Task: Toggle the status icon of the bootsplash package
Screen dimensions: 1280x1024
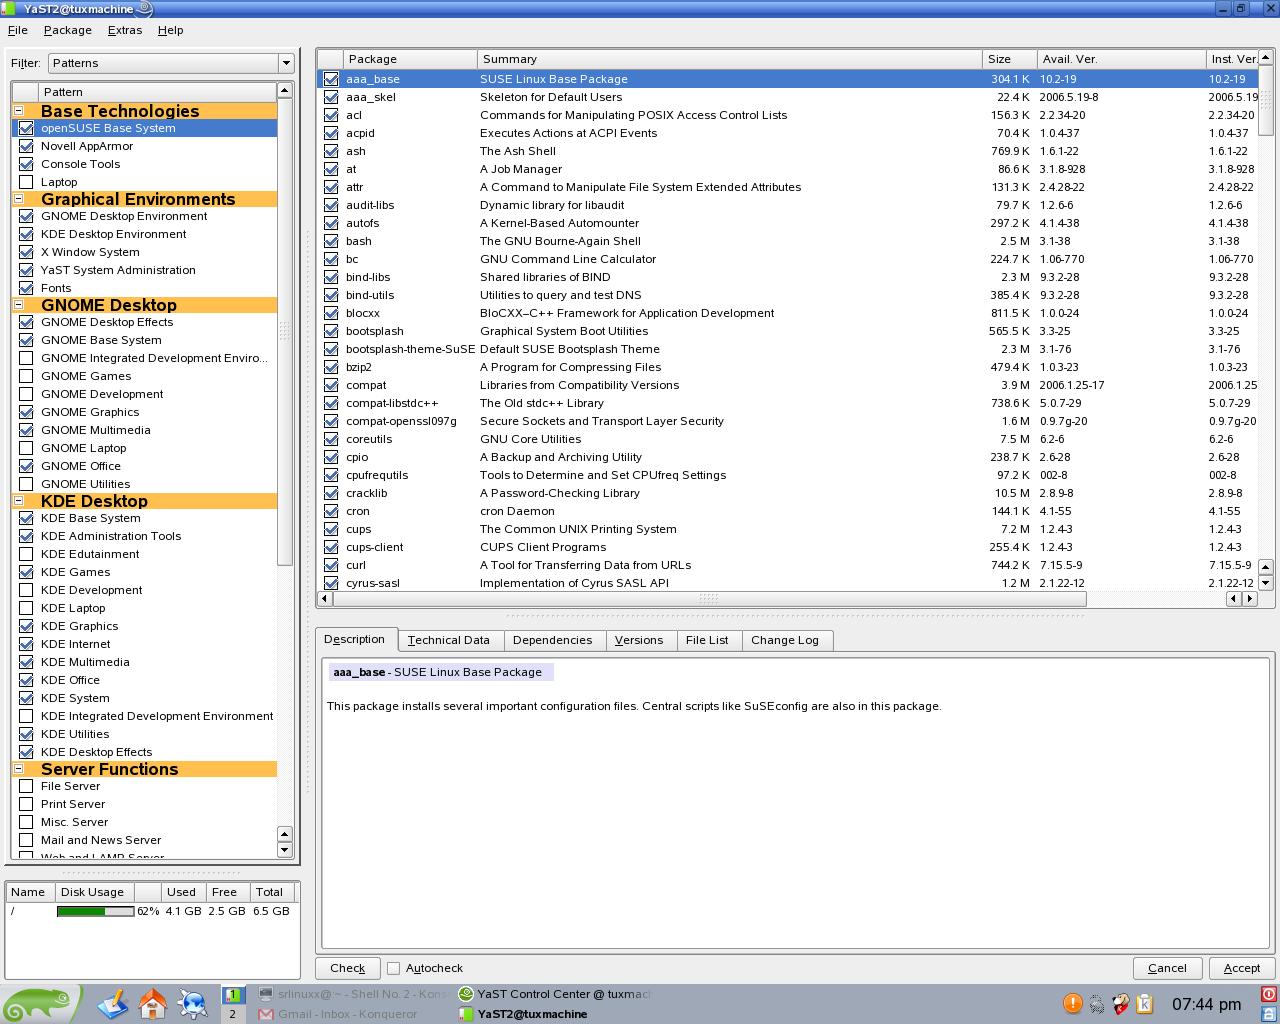Action: pyautogui.click(x=331, y=331)
